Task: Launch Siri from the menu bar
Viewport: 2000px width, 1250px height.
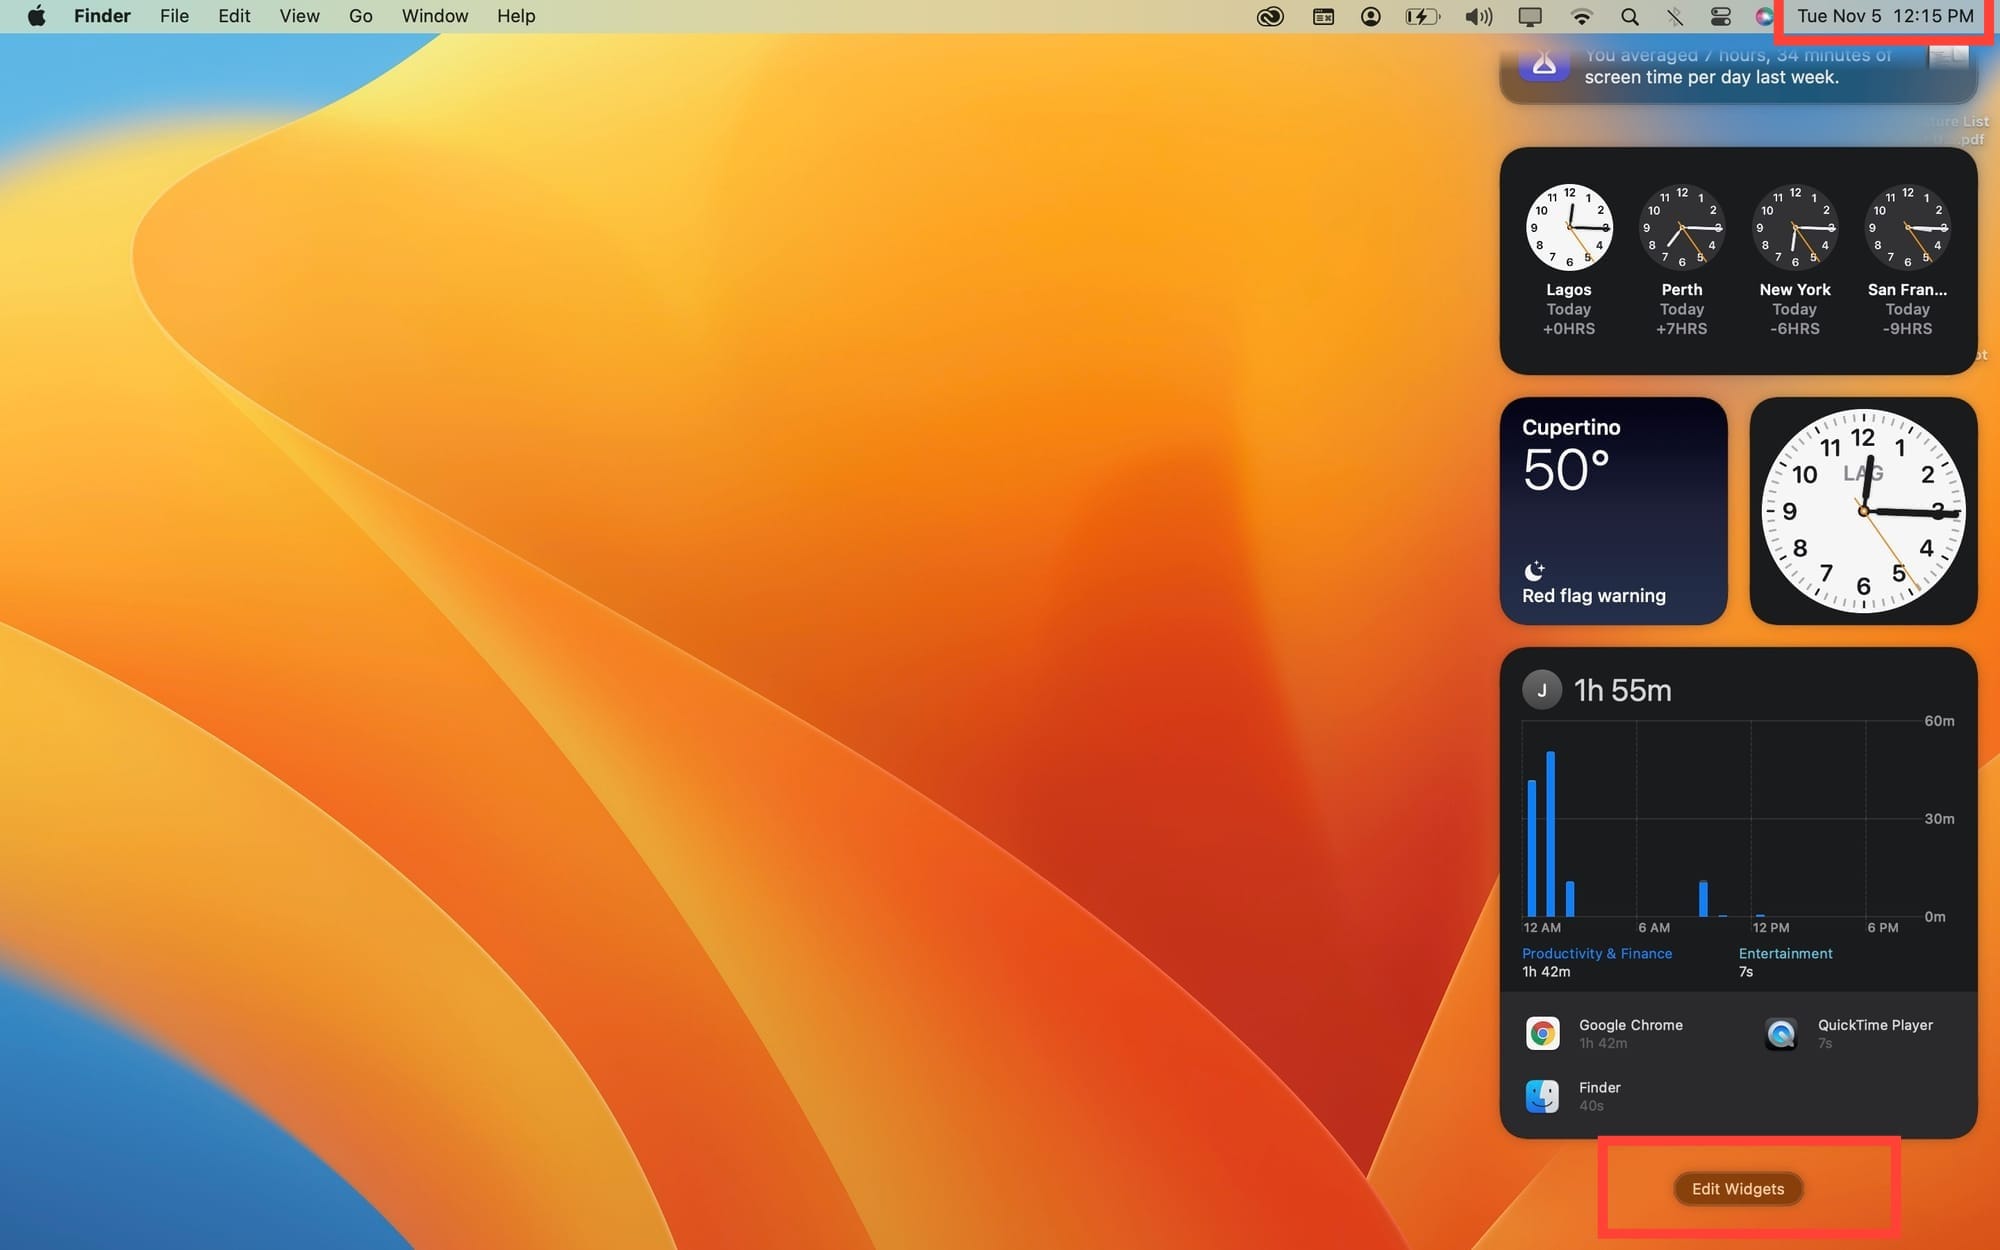Action: tap(1765, 16)
